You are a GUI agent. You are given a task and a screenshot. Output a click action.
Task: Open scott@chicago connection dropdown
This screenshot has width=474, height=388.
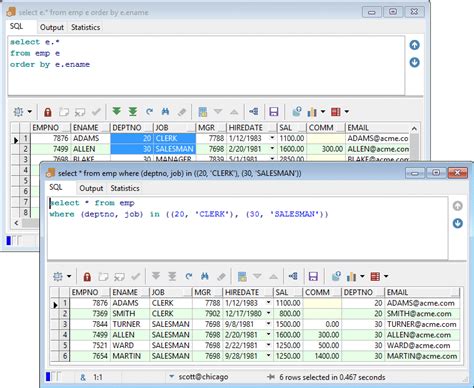point(172,377)
